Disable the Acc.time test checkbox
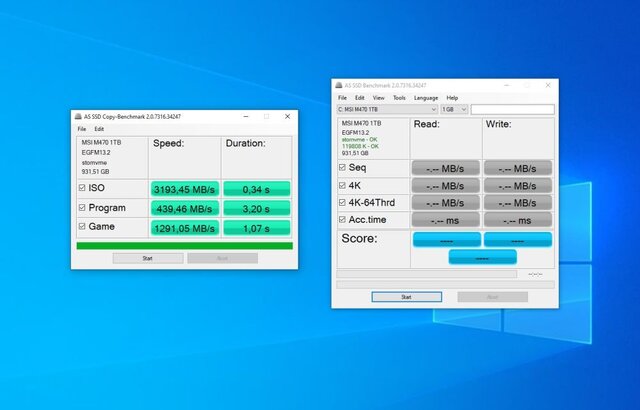Screen dimensions: 640x410 (x=341, y=220)
